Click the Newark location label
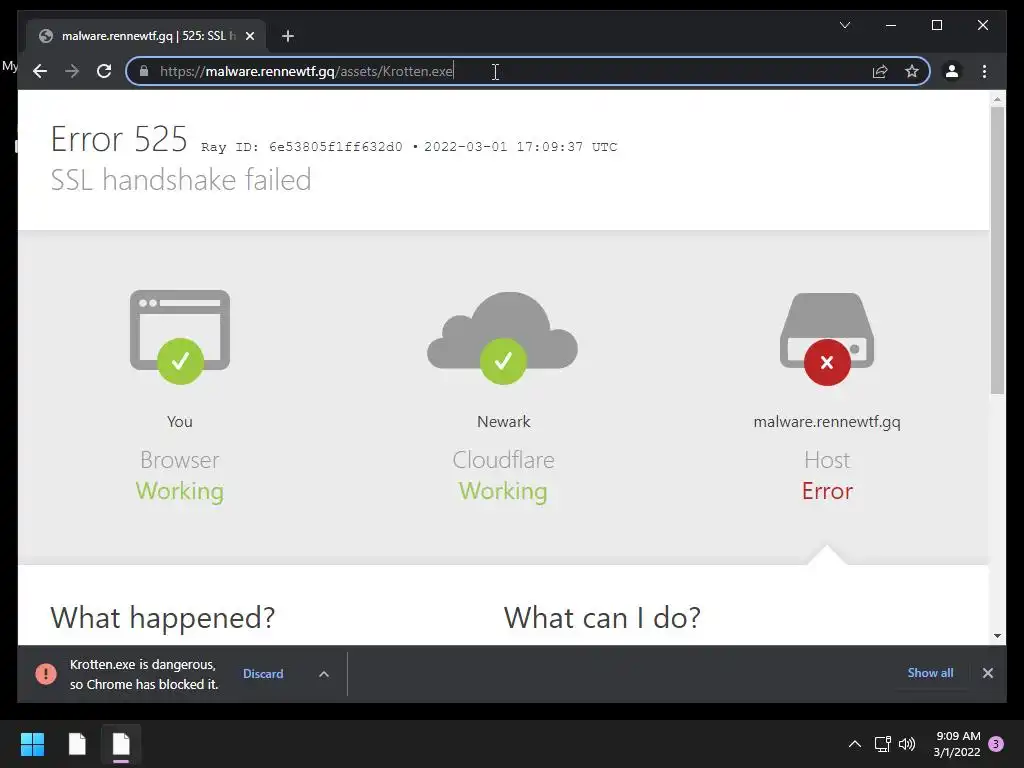1024x768 pixels. tap(503, 422)
